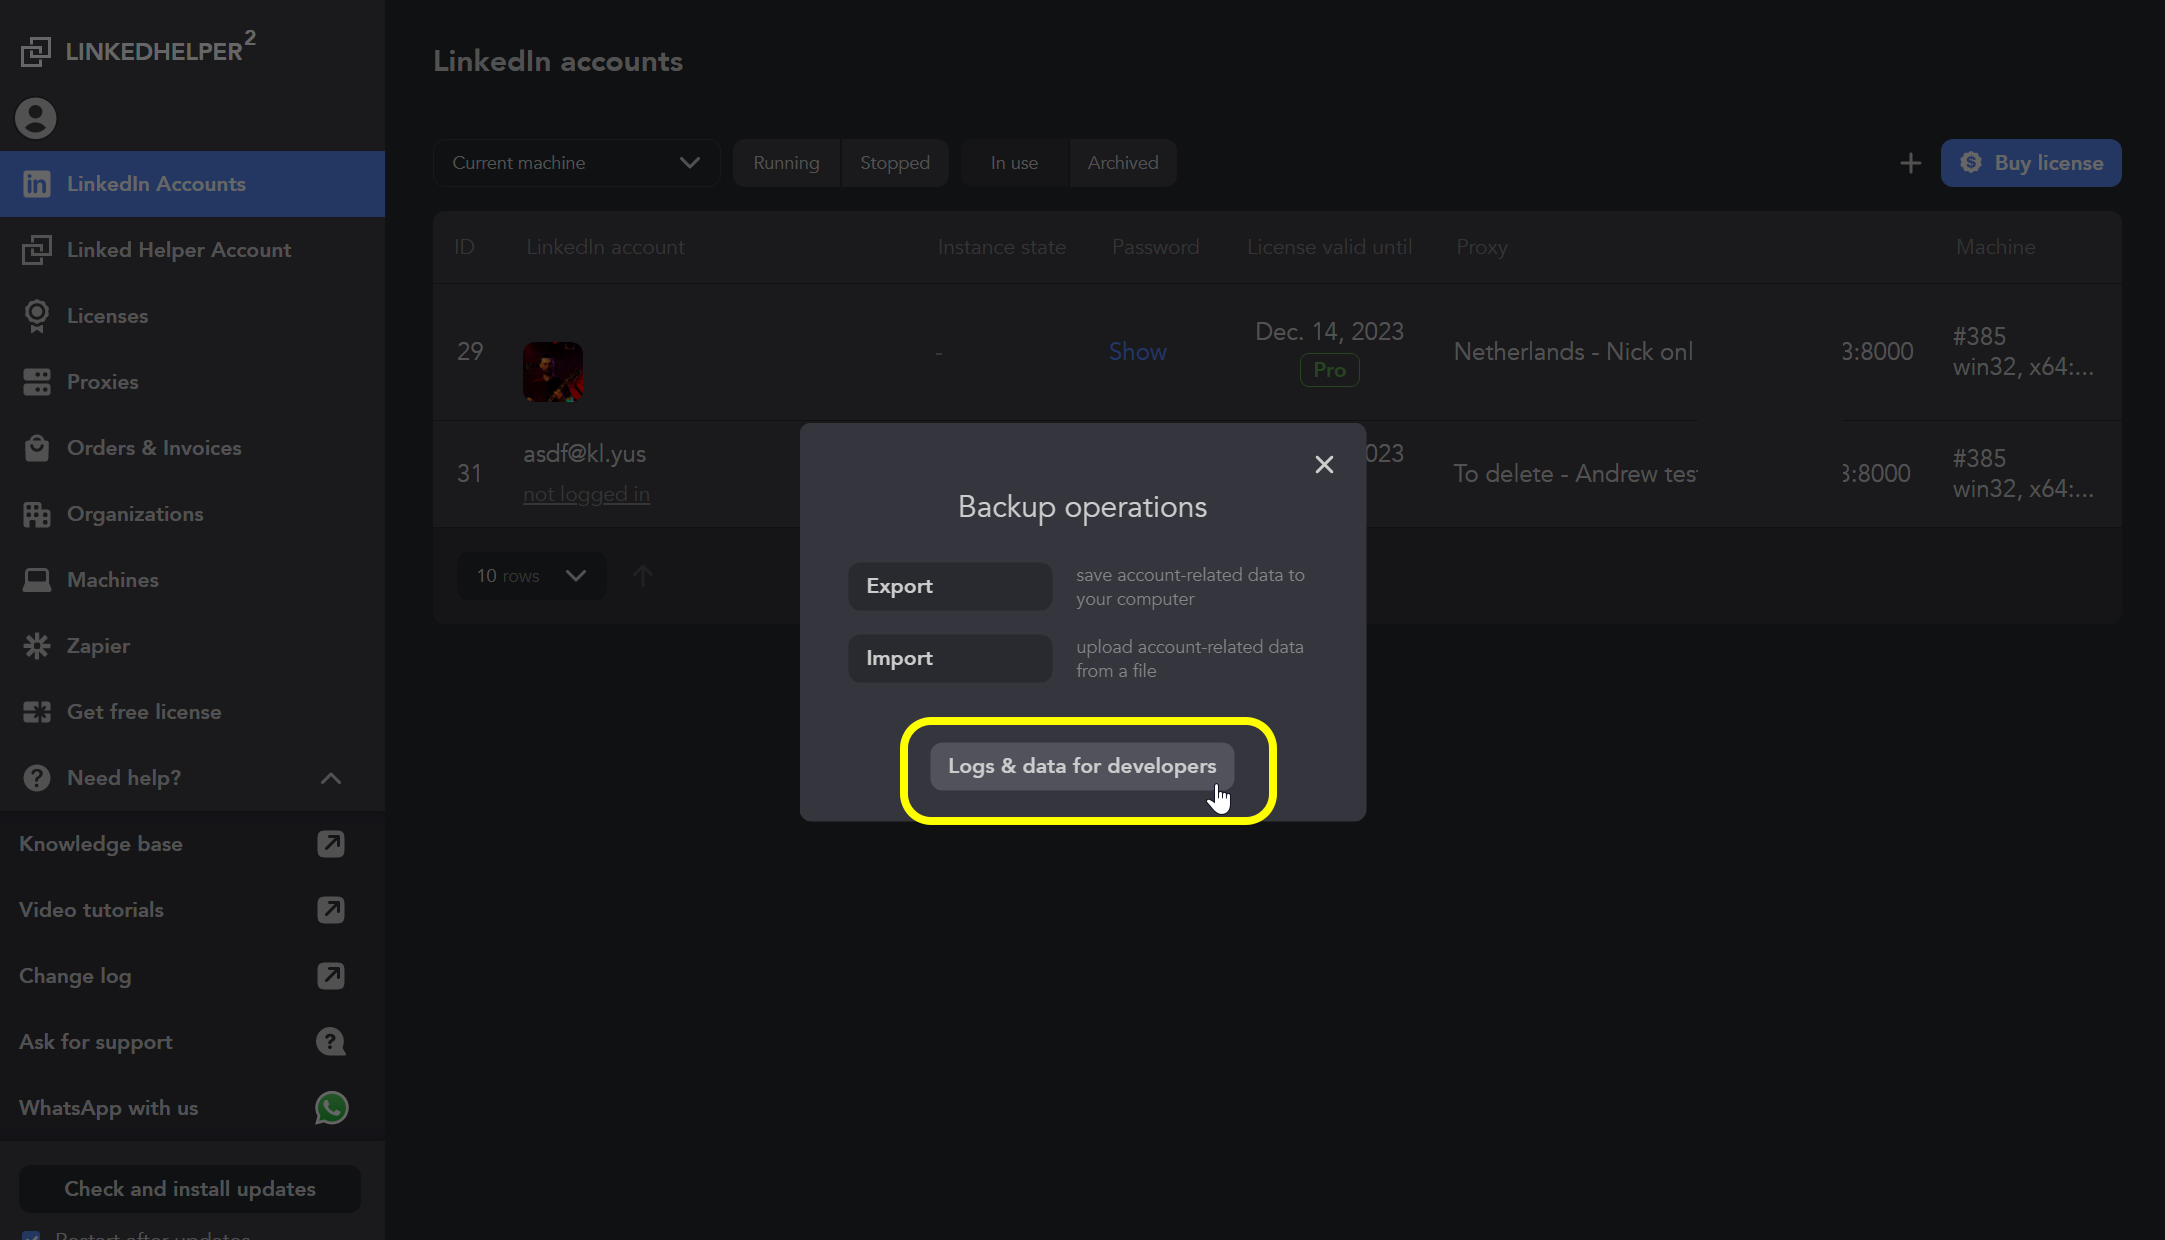The width and height of the screenshot is (2165, 1240).
Task: Click the not logged in link
Action: point(586,494)
